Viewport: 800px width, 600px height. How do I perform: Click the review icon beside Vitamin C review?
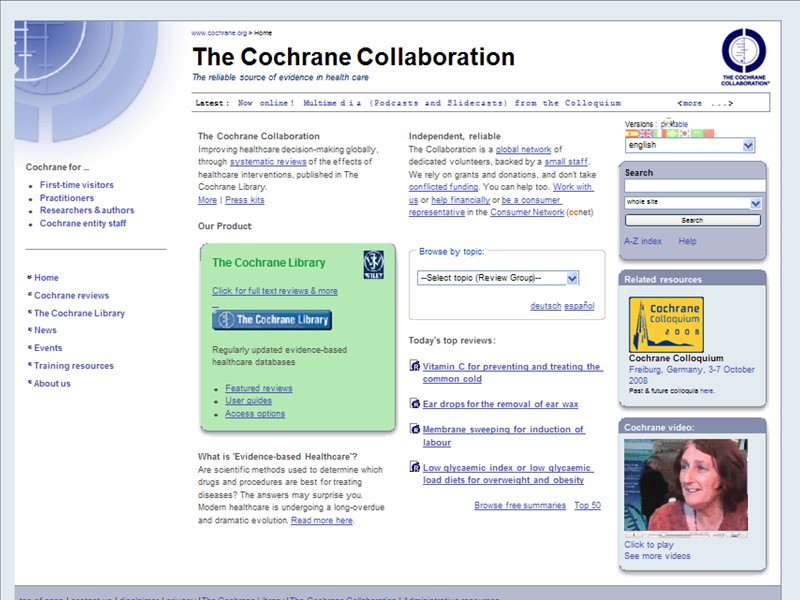click(415, 365)
